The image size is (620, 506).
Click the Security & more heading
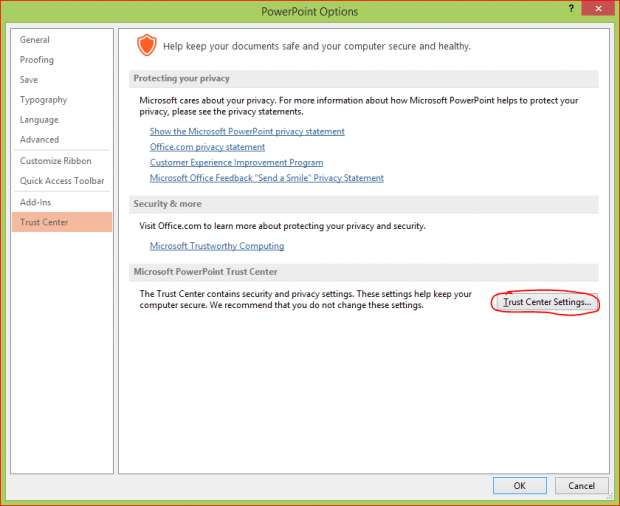pyautogui.click(x=167, y=204)
